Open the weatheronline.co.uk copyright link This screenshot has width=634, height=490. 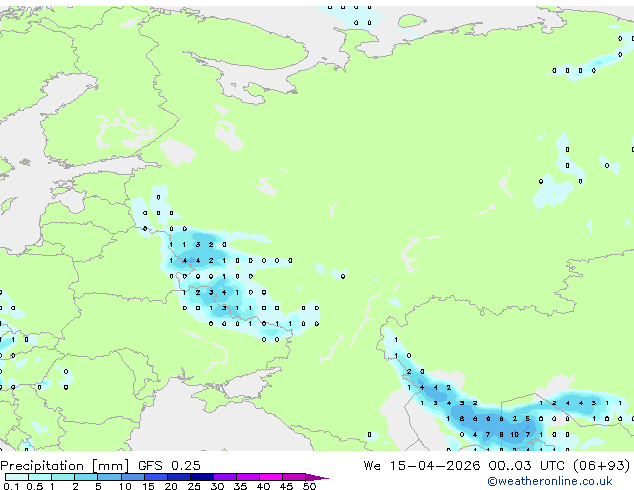[x=550, y=481]
